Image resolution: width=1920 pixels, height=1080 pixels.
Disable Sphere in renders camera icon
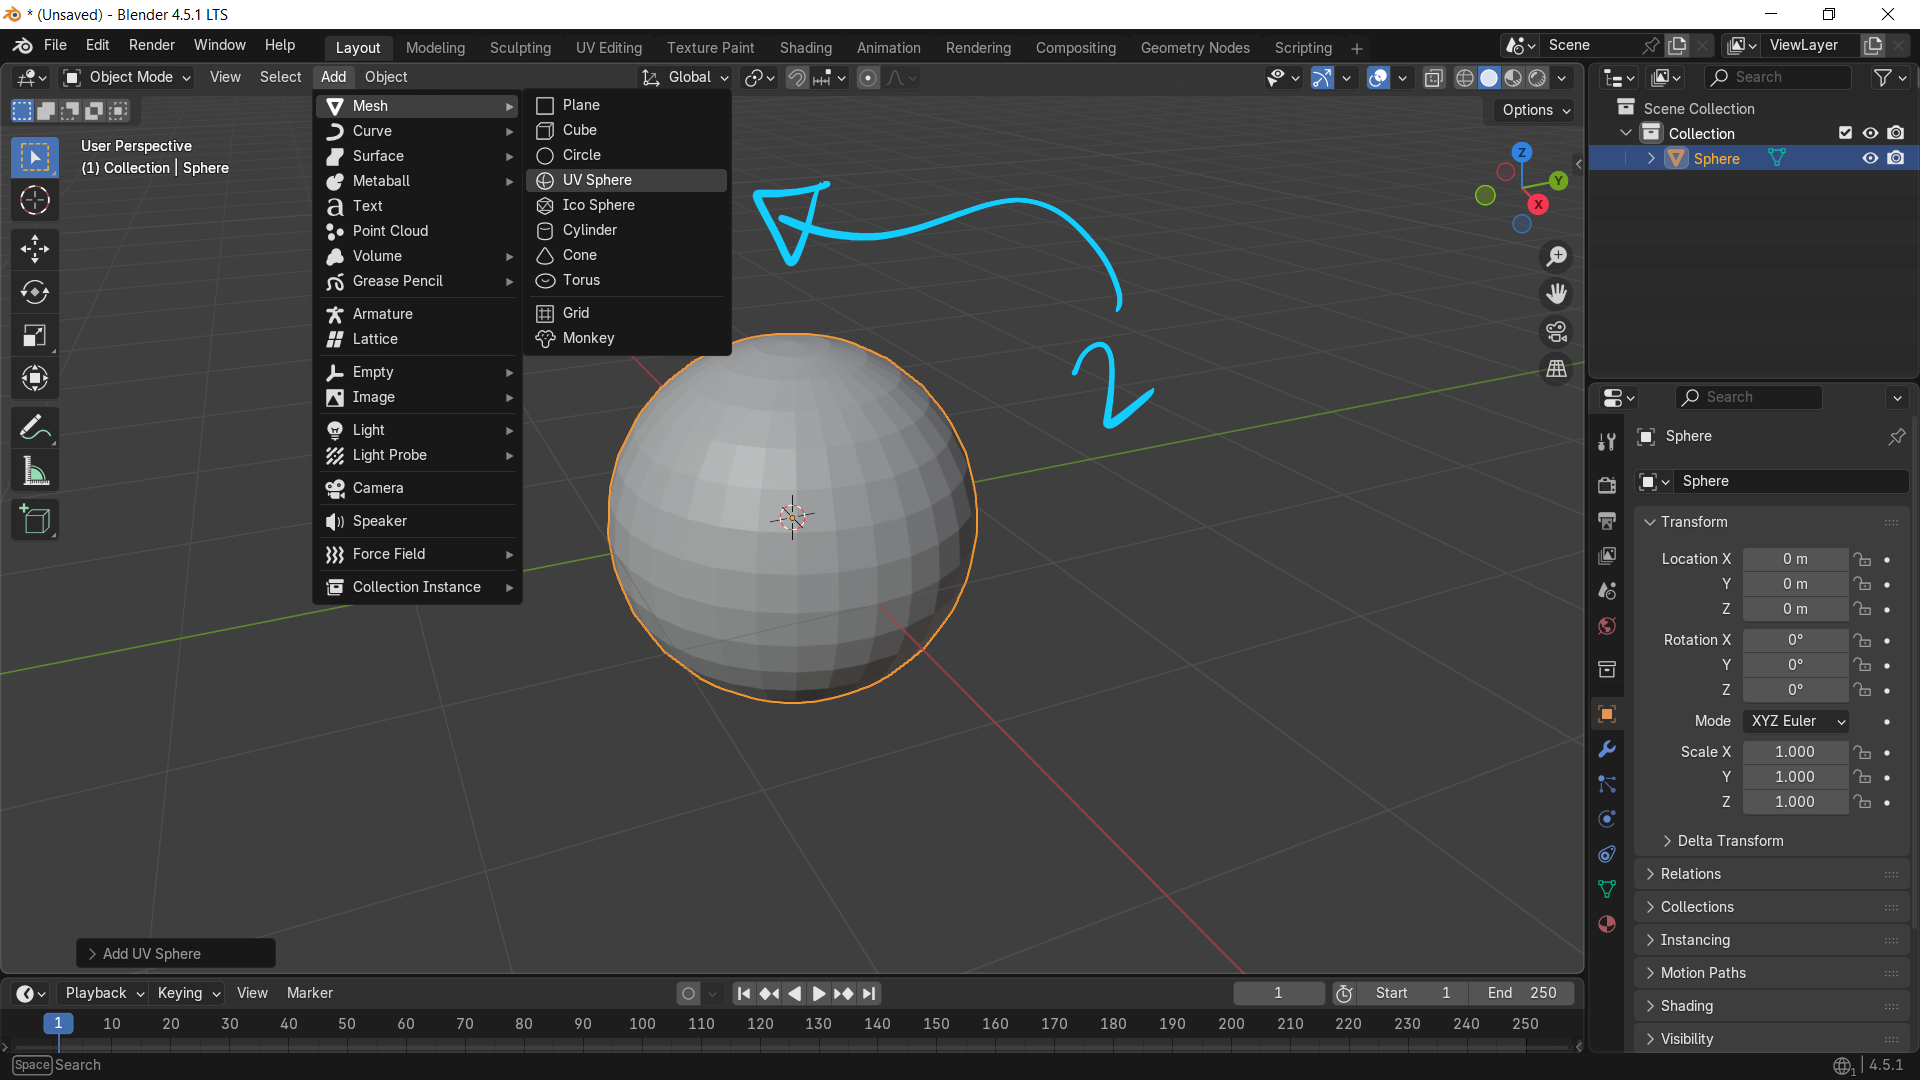point(1896,158)
